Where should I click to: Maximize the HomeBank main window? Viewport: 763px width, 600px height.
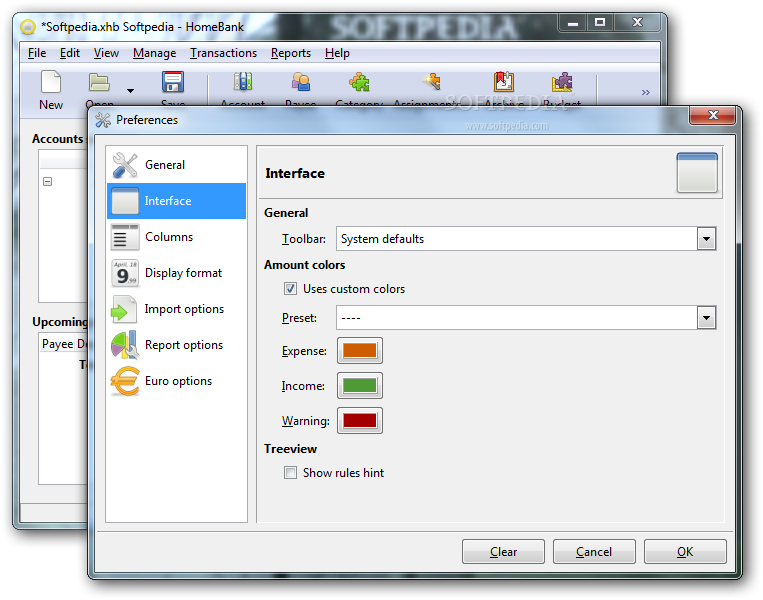click(x=600, y=22)
